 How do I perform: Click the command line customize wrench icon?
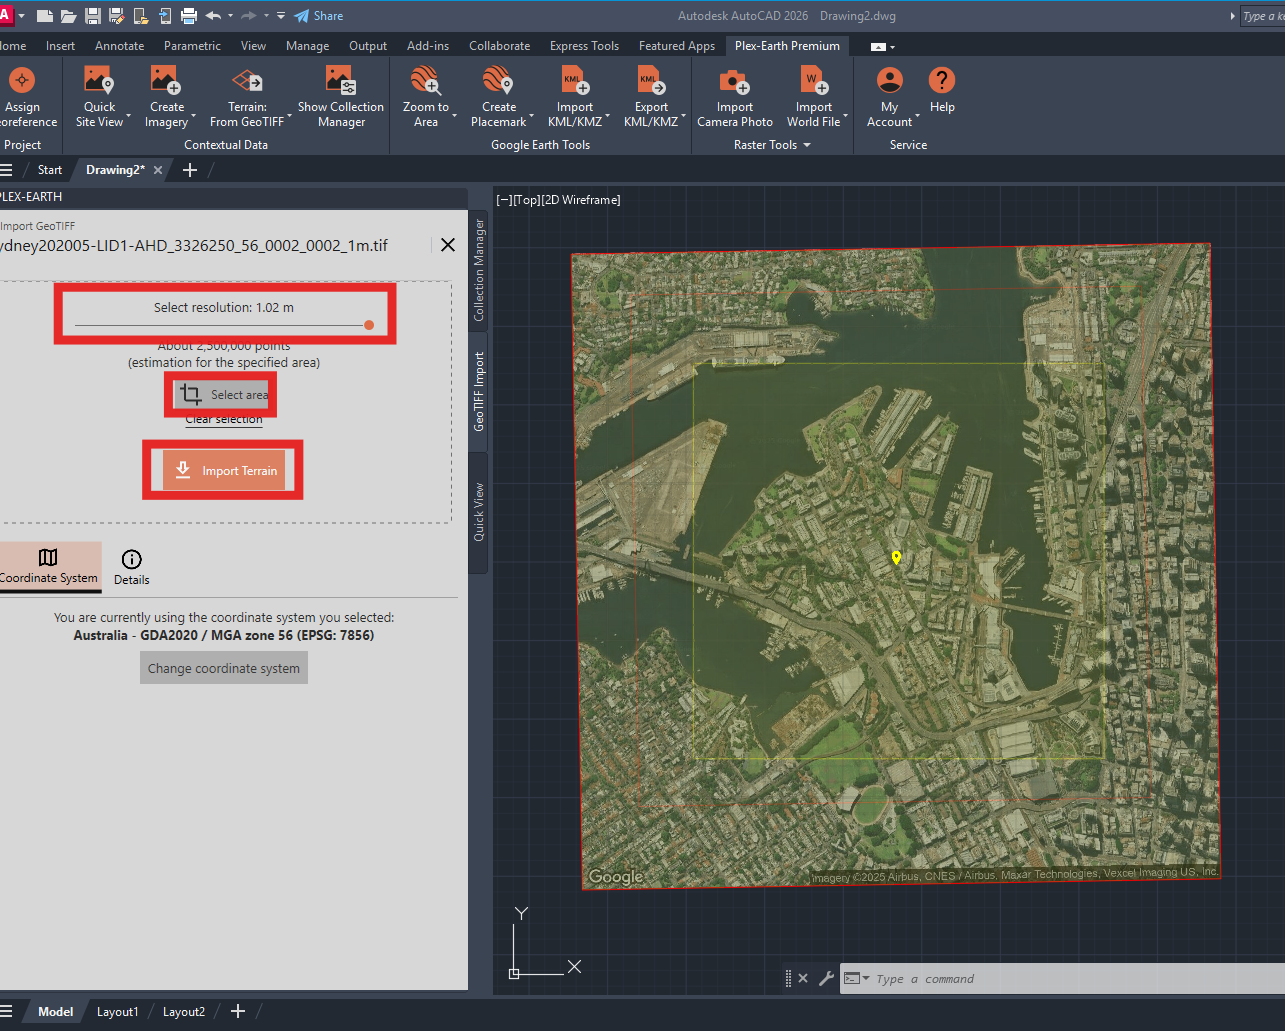coord(826,979)
